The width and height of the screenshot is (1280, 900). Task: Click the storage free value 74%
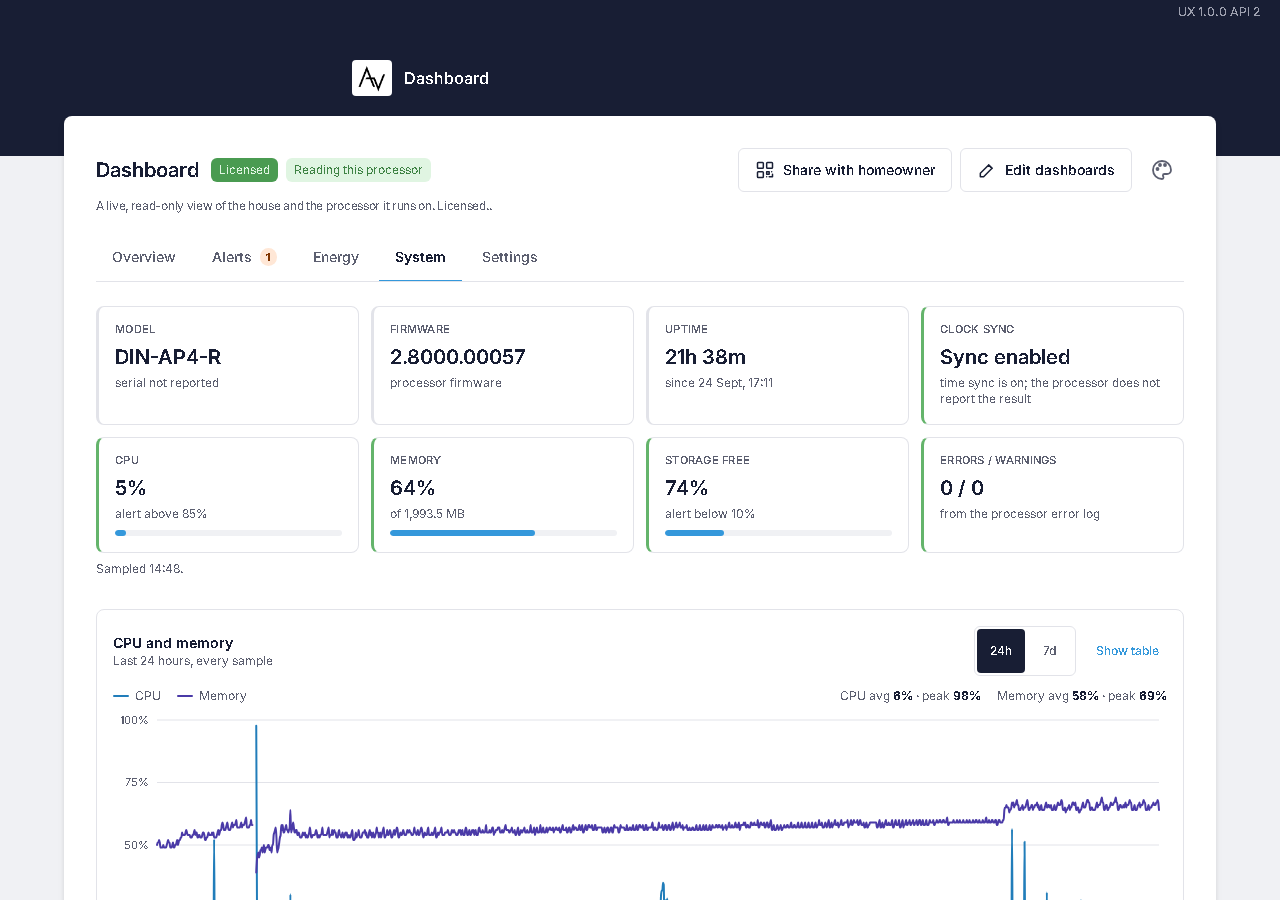[x=687, y=488]
